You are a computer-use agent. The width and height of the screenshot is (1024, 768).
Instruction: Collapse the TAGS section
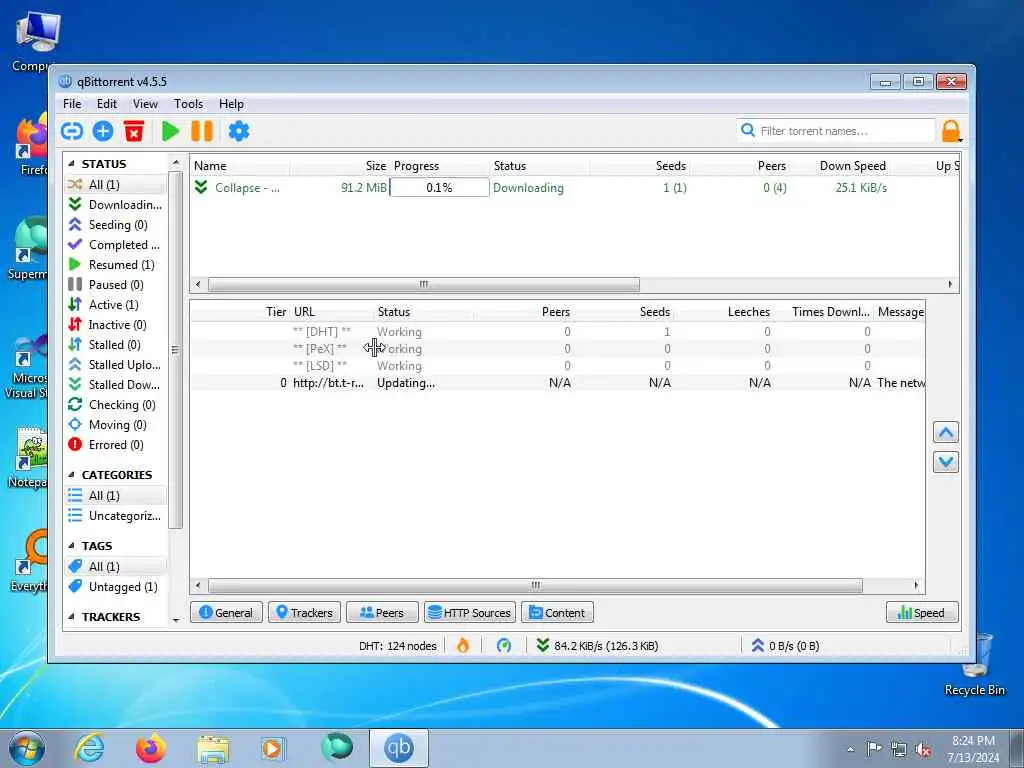click(x=71, y=546)
